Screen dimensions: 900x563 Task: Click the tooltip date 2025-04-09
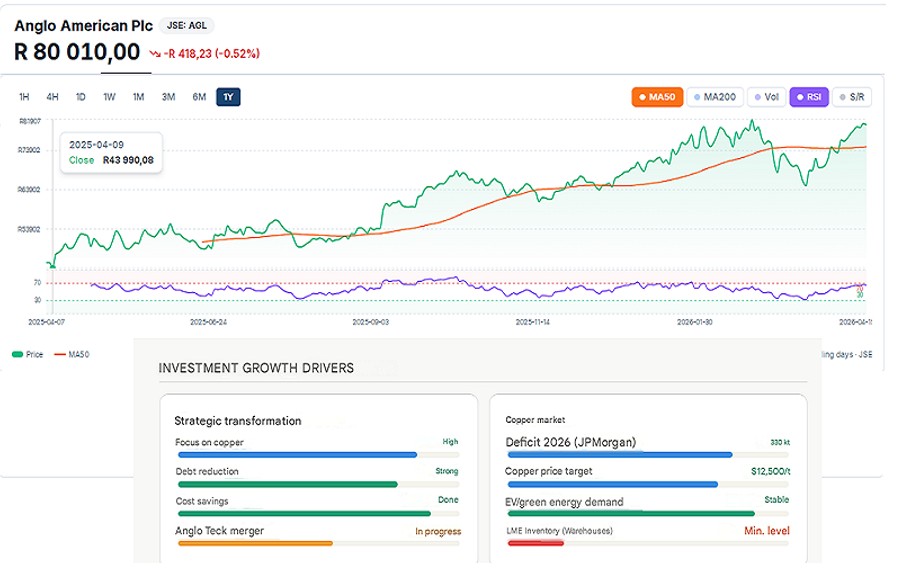coord(96,145)
